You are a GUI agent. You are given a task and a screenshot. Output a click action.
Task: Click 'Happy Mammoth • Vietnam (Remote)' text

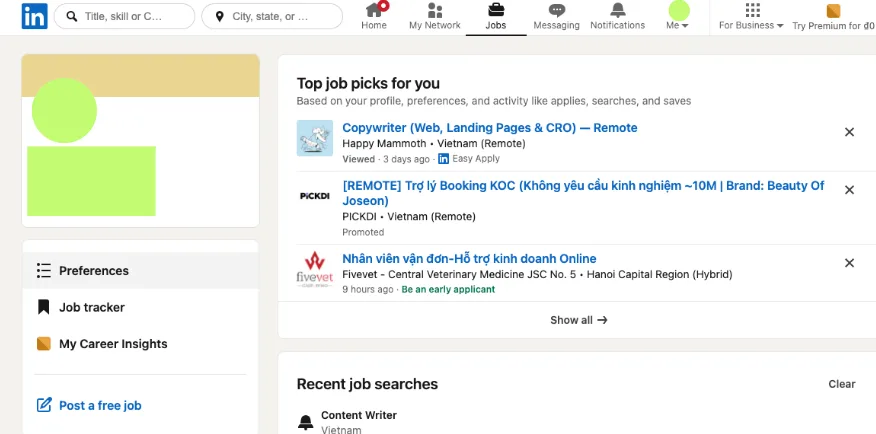point(434,144)
